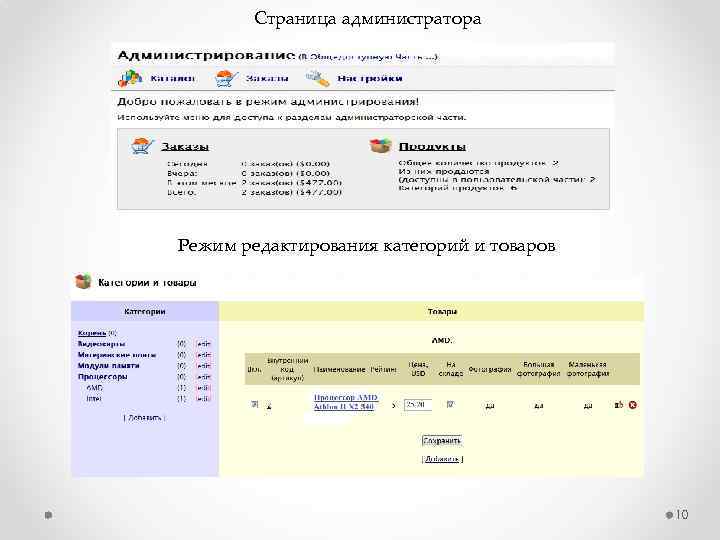Click the icon next to Категории и товары
This screenshot has width=720, height=540.
pos(83,281)
